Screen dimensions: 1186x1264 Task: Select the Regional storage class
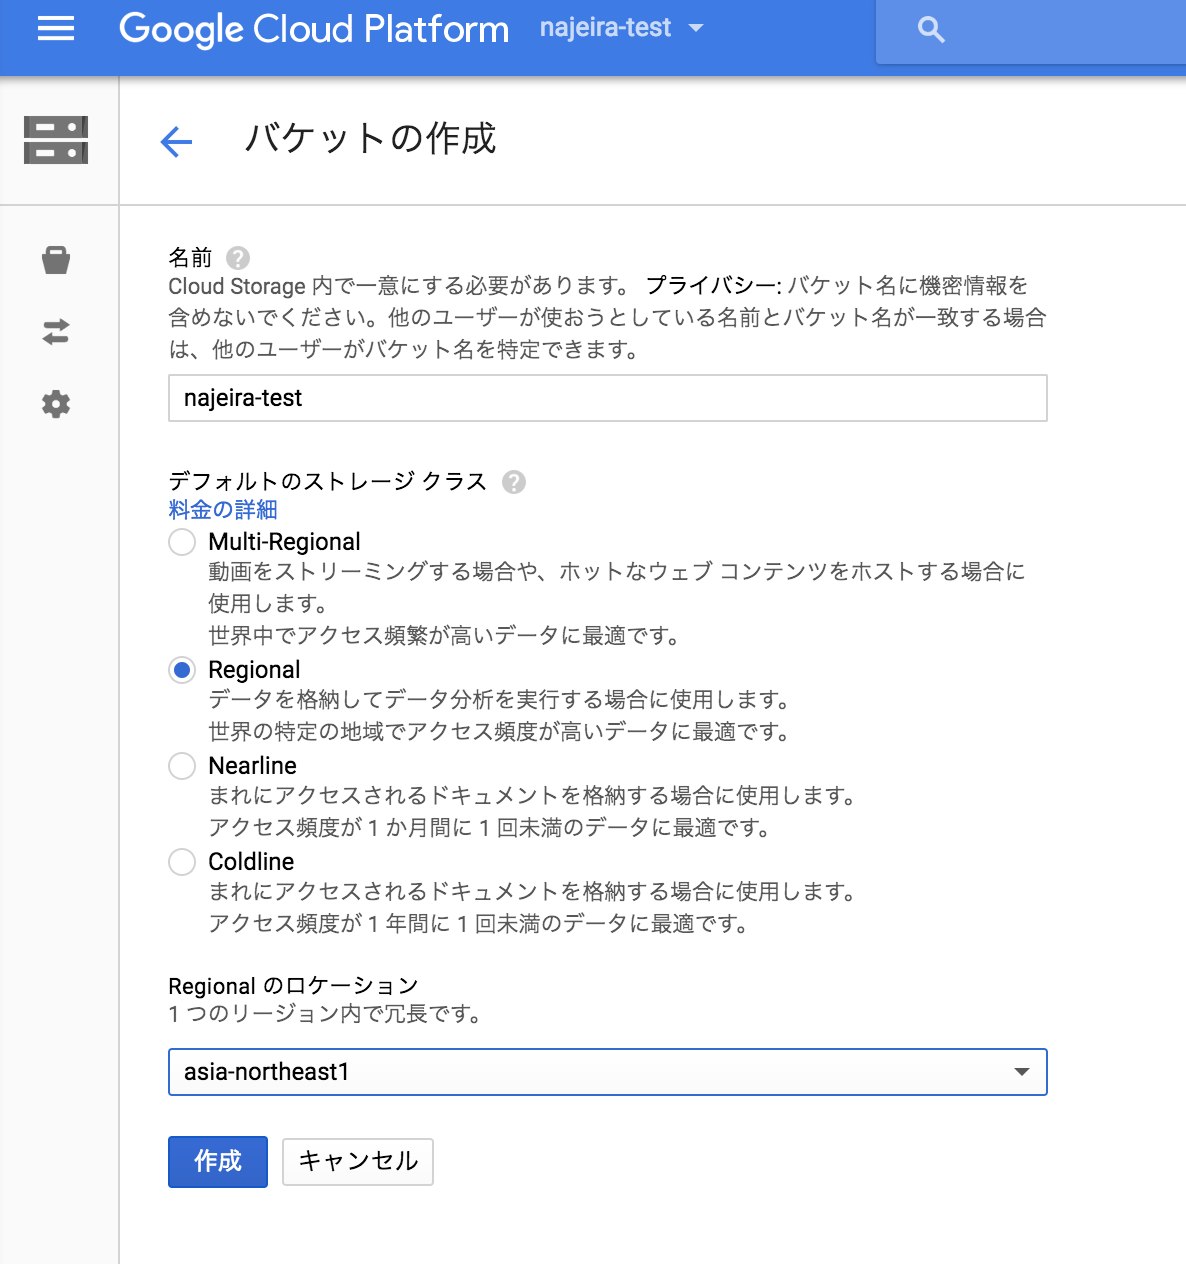pyautogui.click(x=182, y=670)
